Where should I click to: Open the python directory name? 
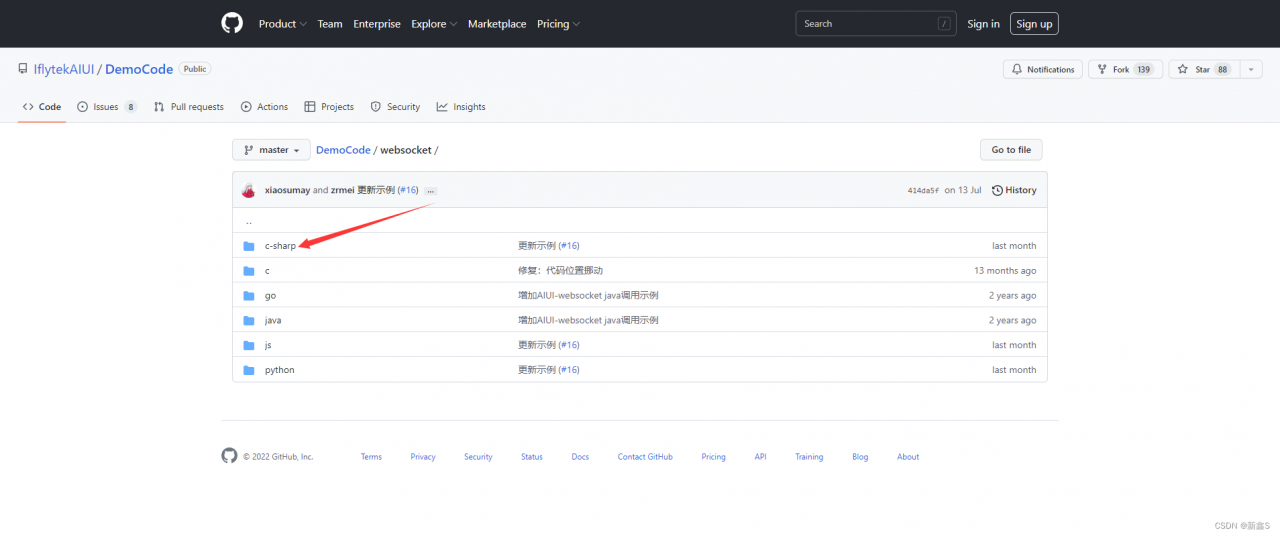pos(279,370)
